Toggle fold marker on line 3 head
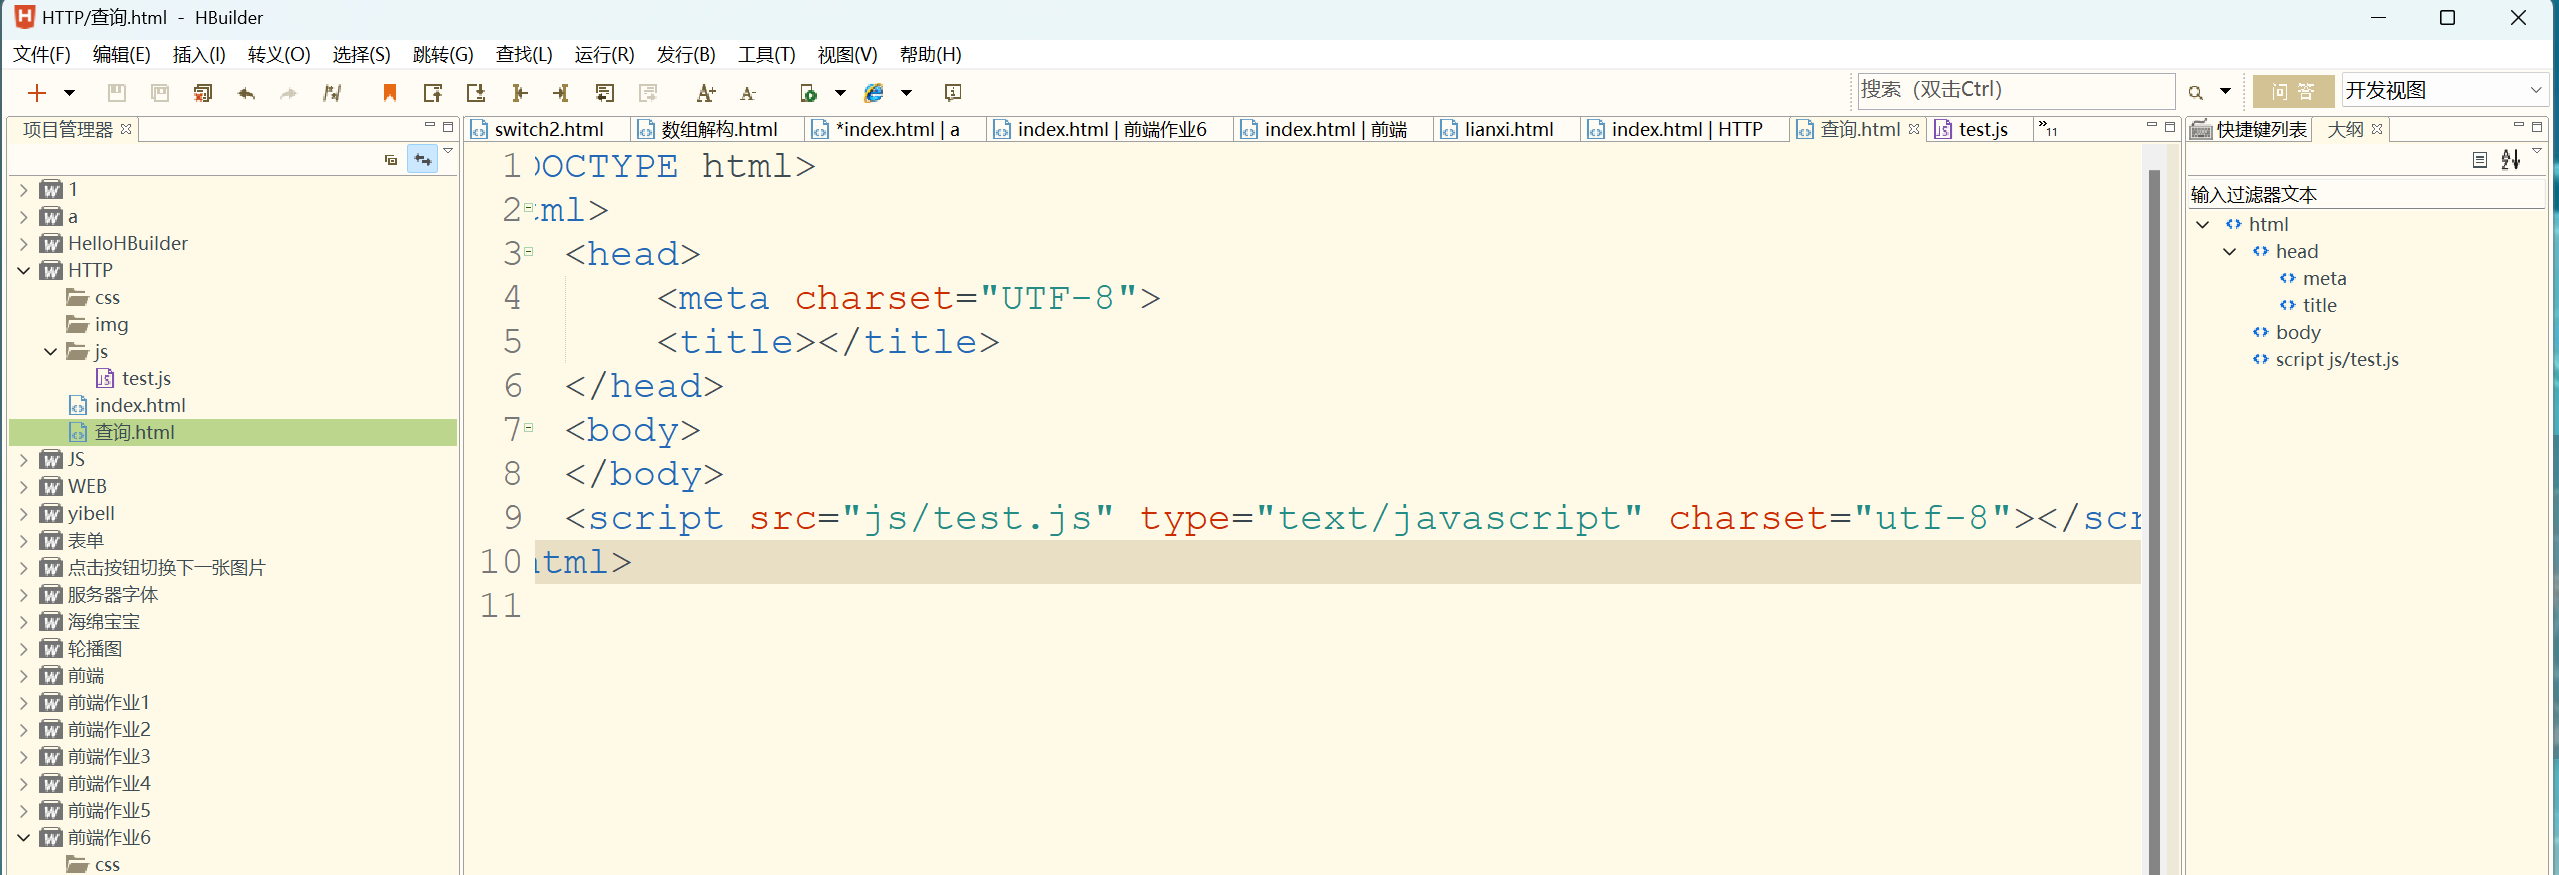The width and height of the screenshot is (2559, 875). click(529, 252)
